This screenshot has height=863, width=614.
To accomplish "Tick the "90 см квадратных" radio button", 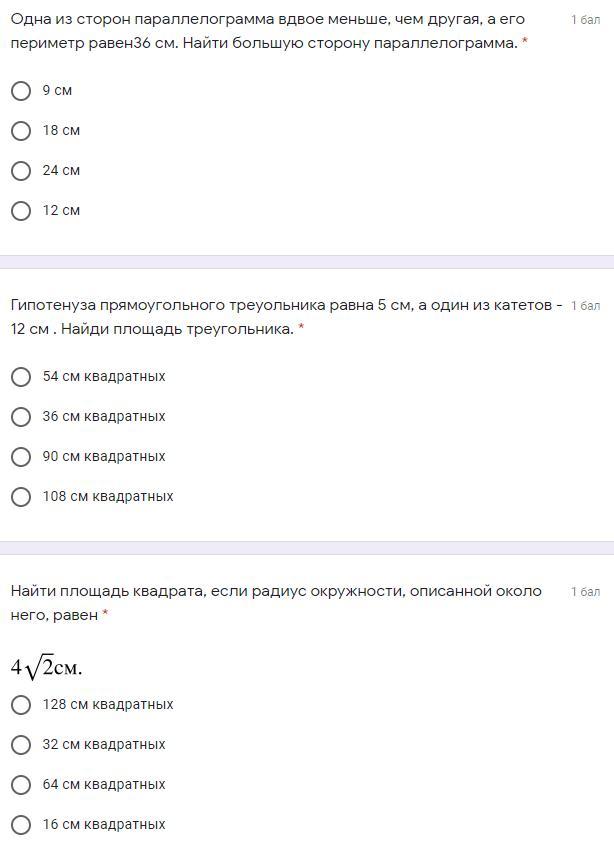I will coord(21,457).
